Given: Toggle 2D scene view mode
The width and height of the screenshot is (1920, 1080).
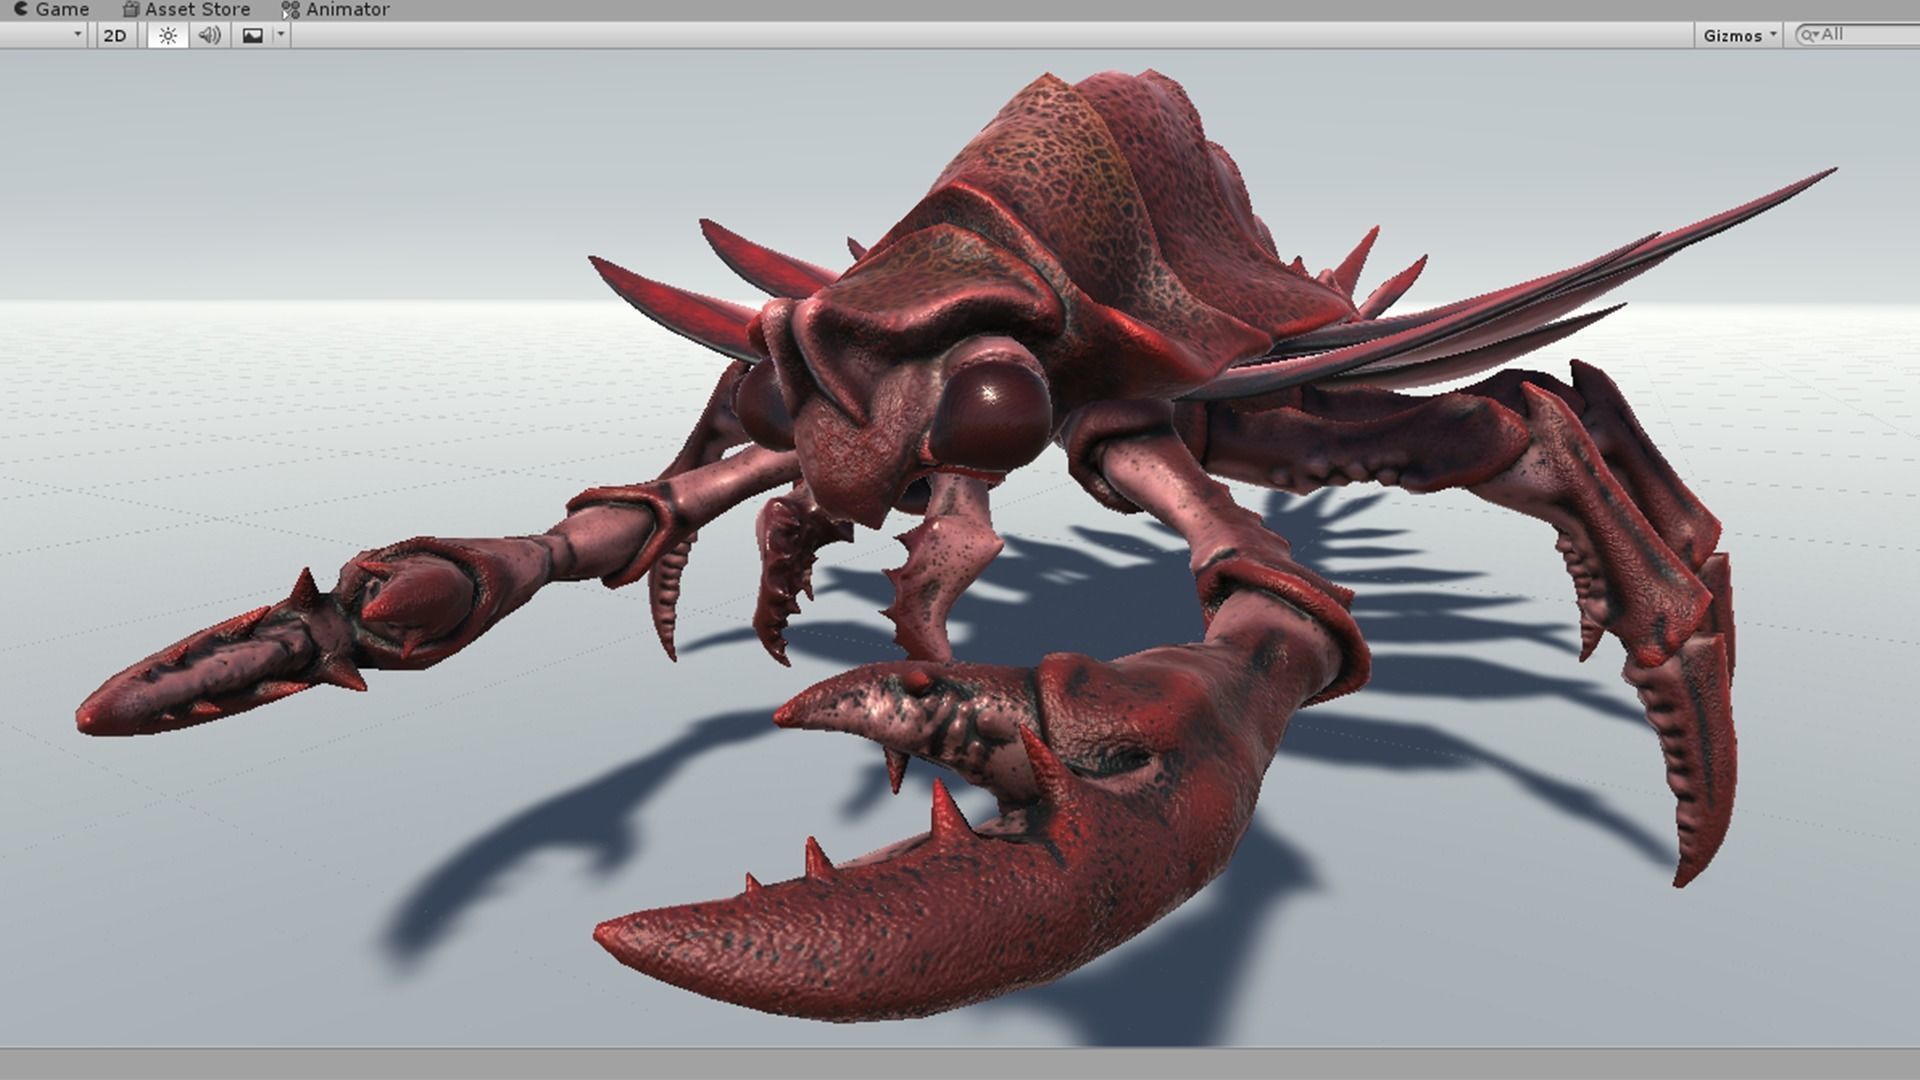Looking at the screenshot, I should coord(114,35).
